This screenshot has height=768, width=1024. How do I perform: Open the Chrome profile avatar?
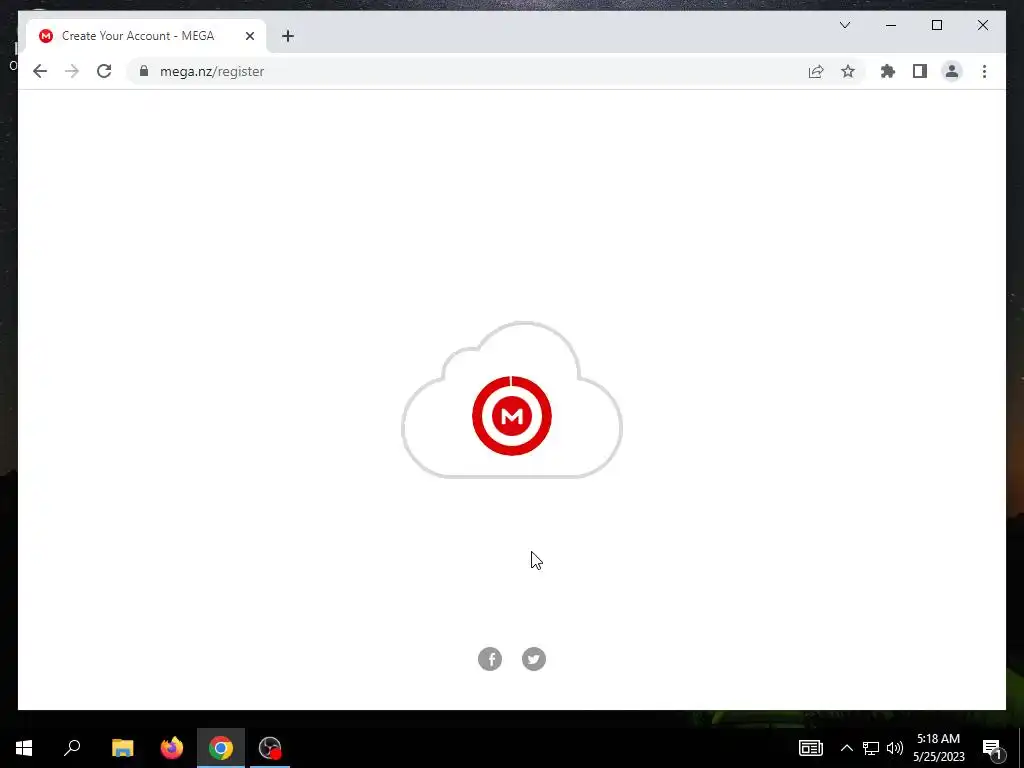[952, 71]
